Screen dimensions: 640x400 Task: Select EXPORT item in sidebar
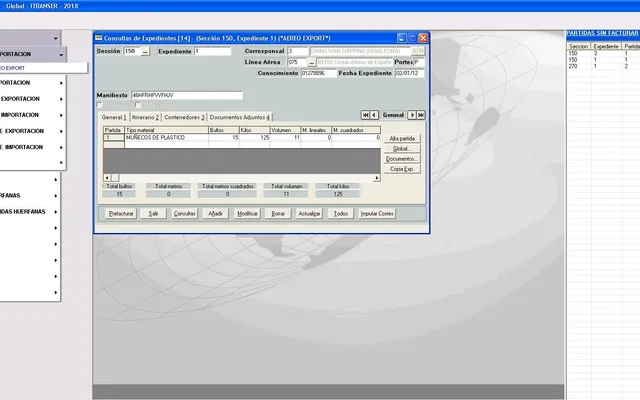click(x=43, y=68)
